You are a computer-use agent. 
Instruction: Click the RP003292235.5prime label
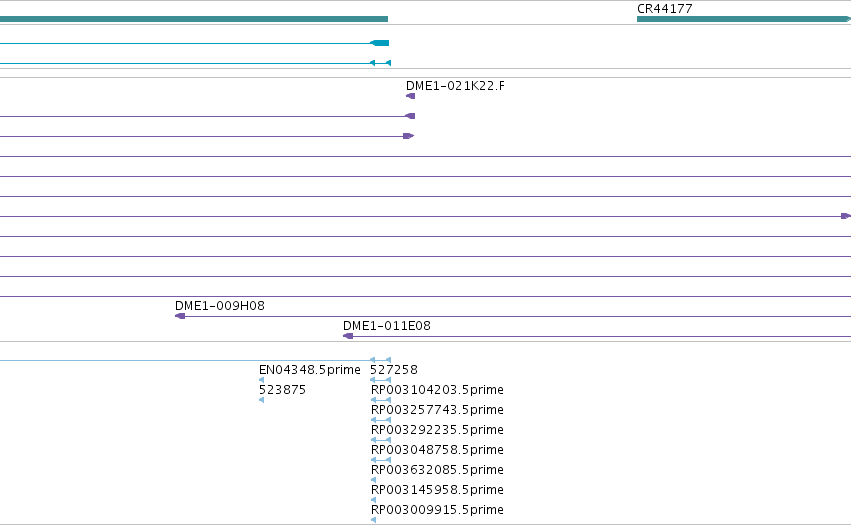tap(437, 430)
